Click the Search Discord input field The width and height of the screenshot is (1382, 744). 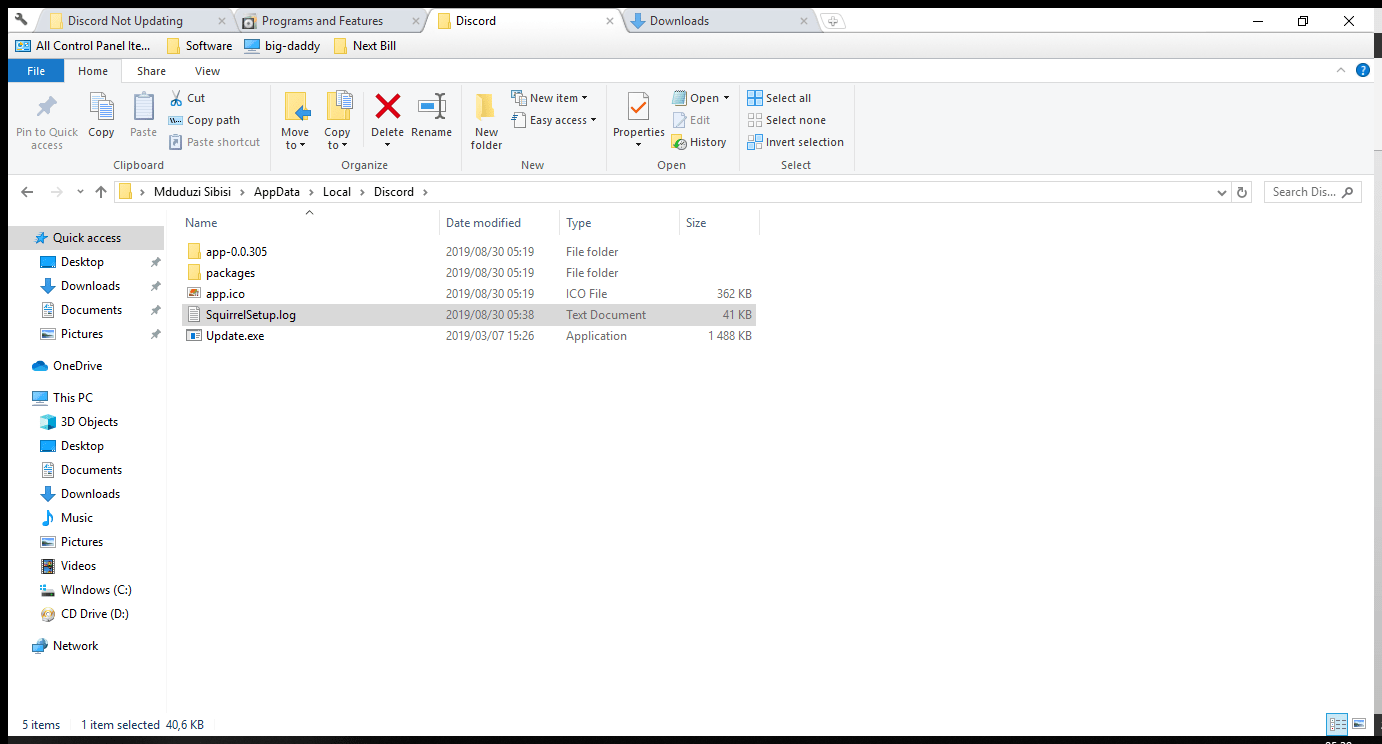(x=1304, y=192)
